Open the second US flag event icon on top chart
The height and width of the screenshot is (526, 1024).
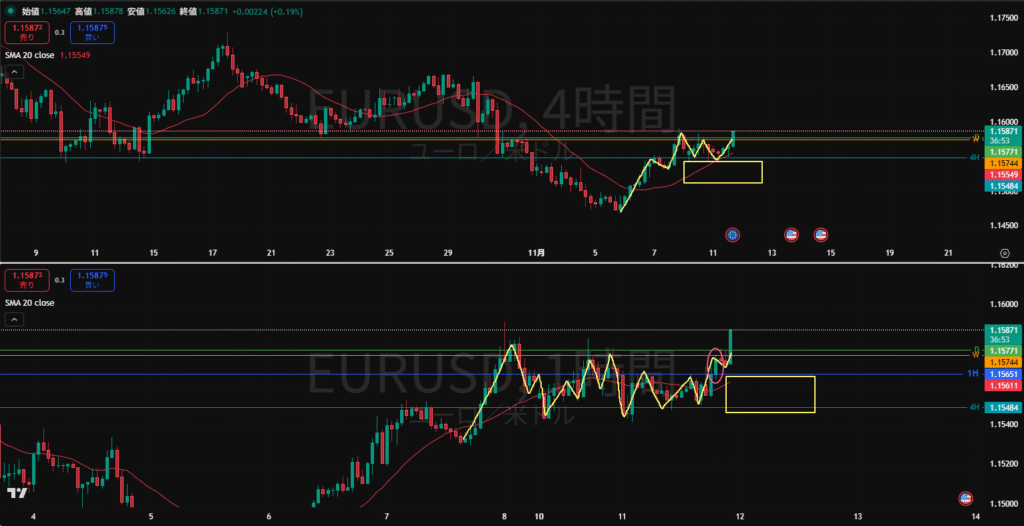pos(820,234)
